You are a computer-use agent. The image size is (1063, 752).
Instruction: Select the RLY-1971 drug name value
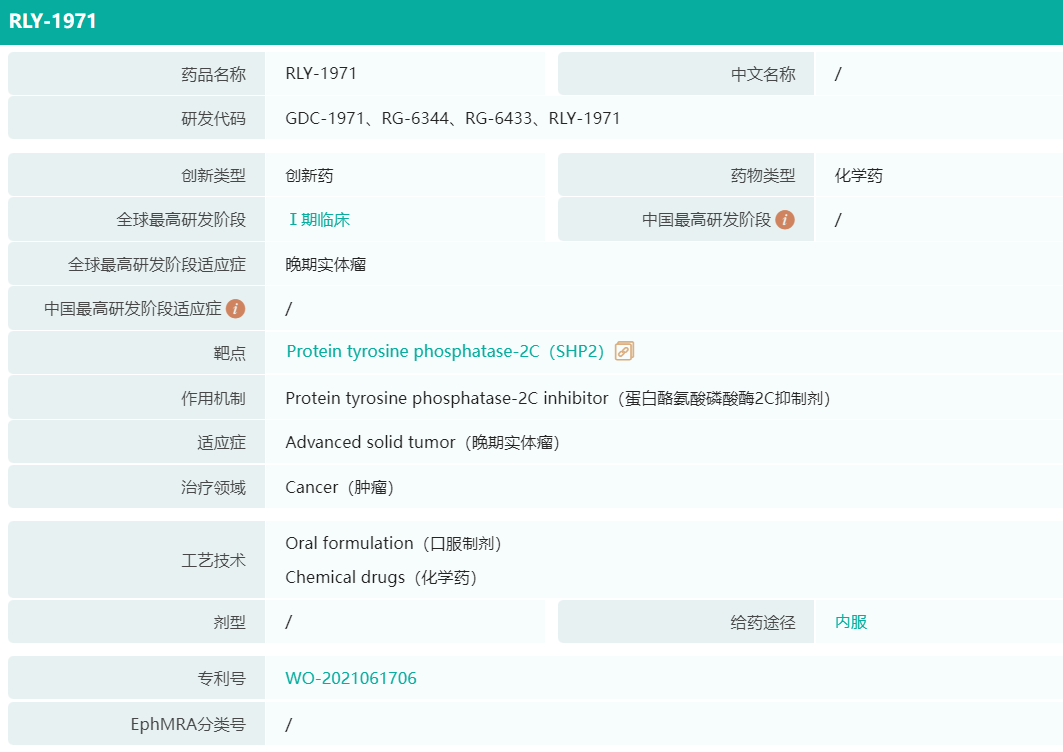point(321,73)
